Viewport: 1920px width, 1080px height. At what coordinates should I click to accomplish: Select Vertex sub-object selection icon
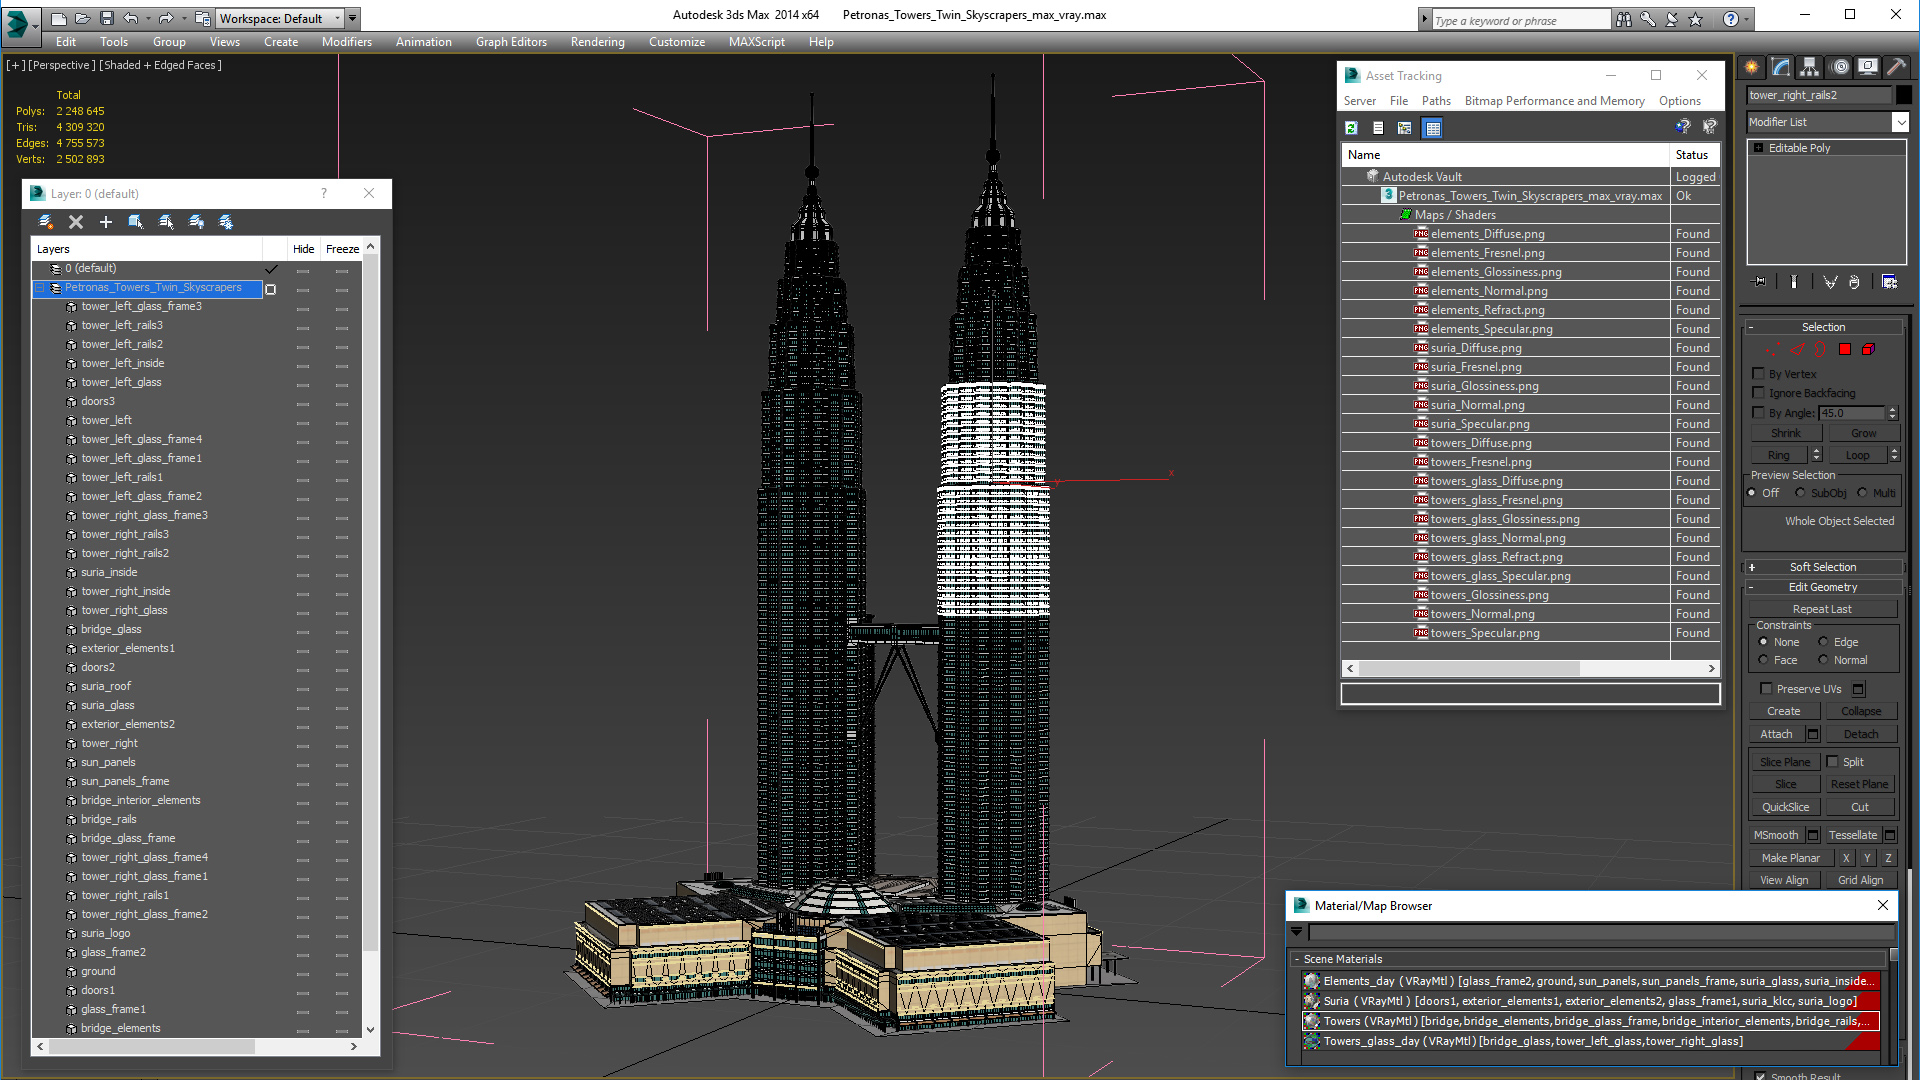[x=1772, y=349]
